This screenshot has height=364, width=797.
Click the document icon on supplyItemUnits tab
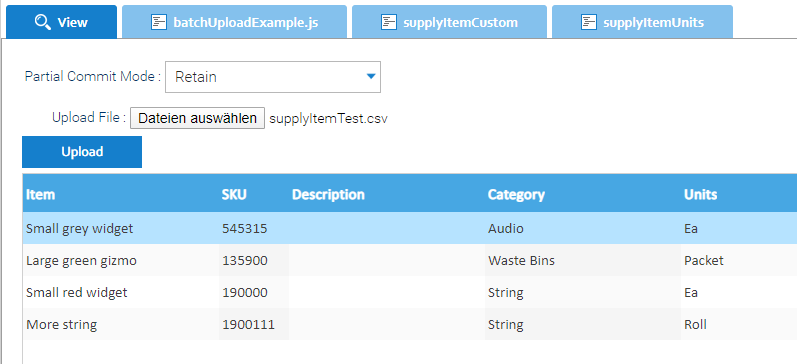coord(589,22)
